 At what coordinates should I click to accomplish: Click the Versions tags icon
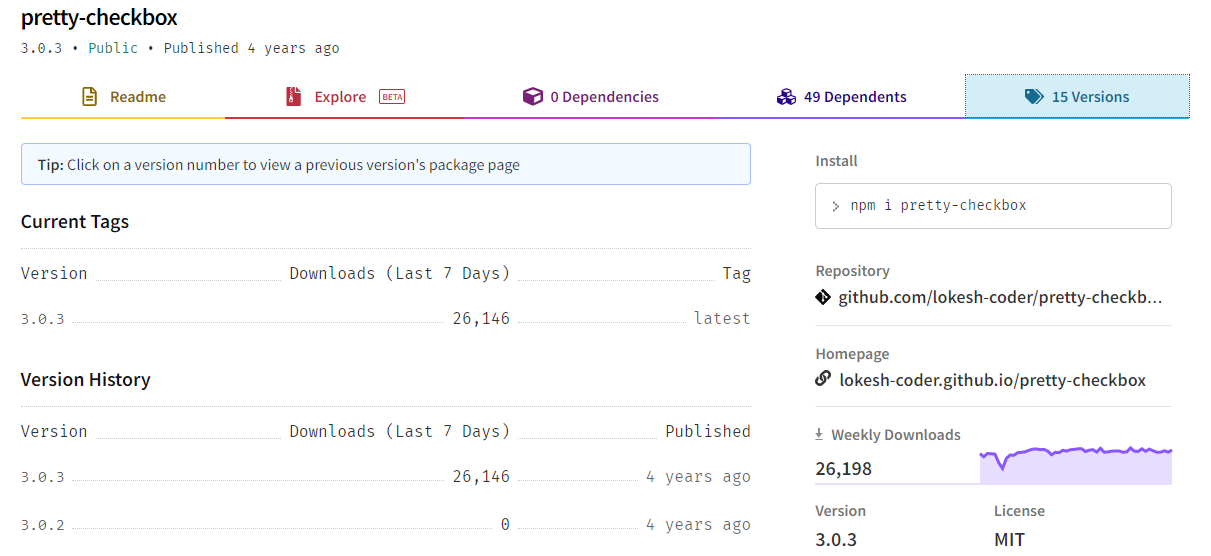[1034, 97]
